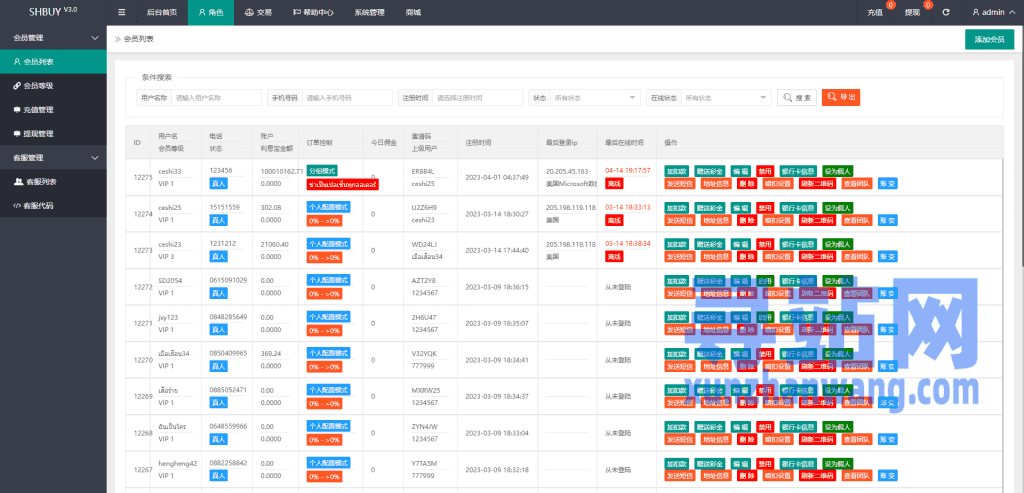The image size is (1024, 493).
Task: Click 查看团队 for user ceshi25
Action: (857, 220)
